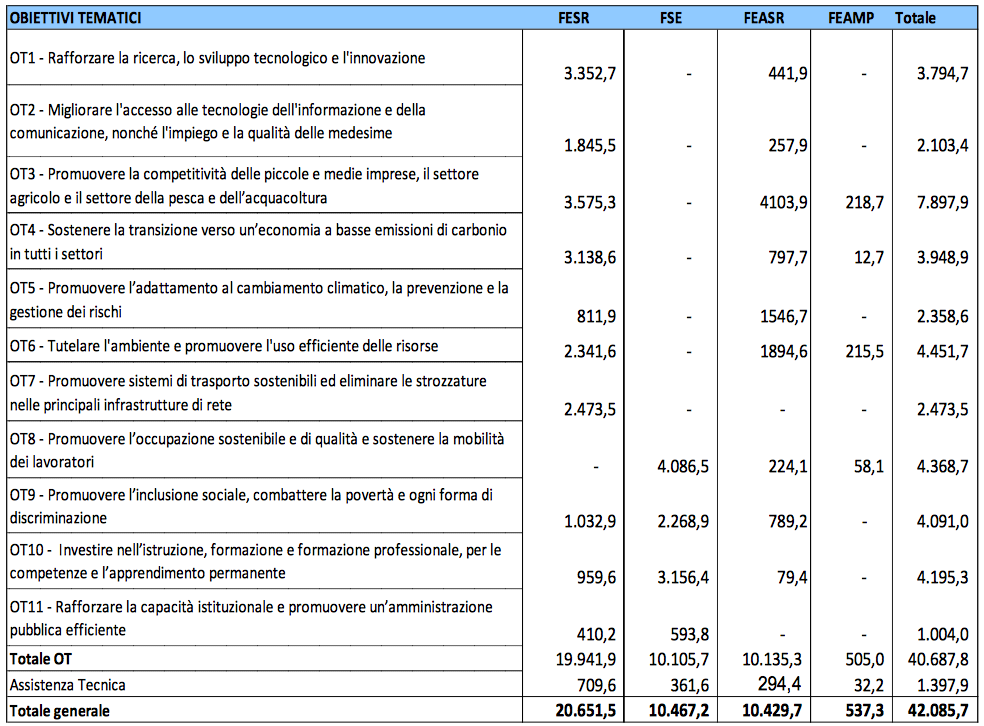Click the OT2 FESR value 1.845,5

[590, 146]
